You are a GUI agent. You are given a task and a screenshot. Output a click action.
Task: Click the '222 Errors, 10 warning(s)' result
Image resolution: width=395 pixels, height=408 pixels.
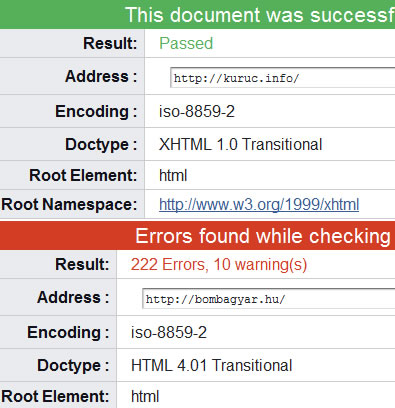(219, 265)
